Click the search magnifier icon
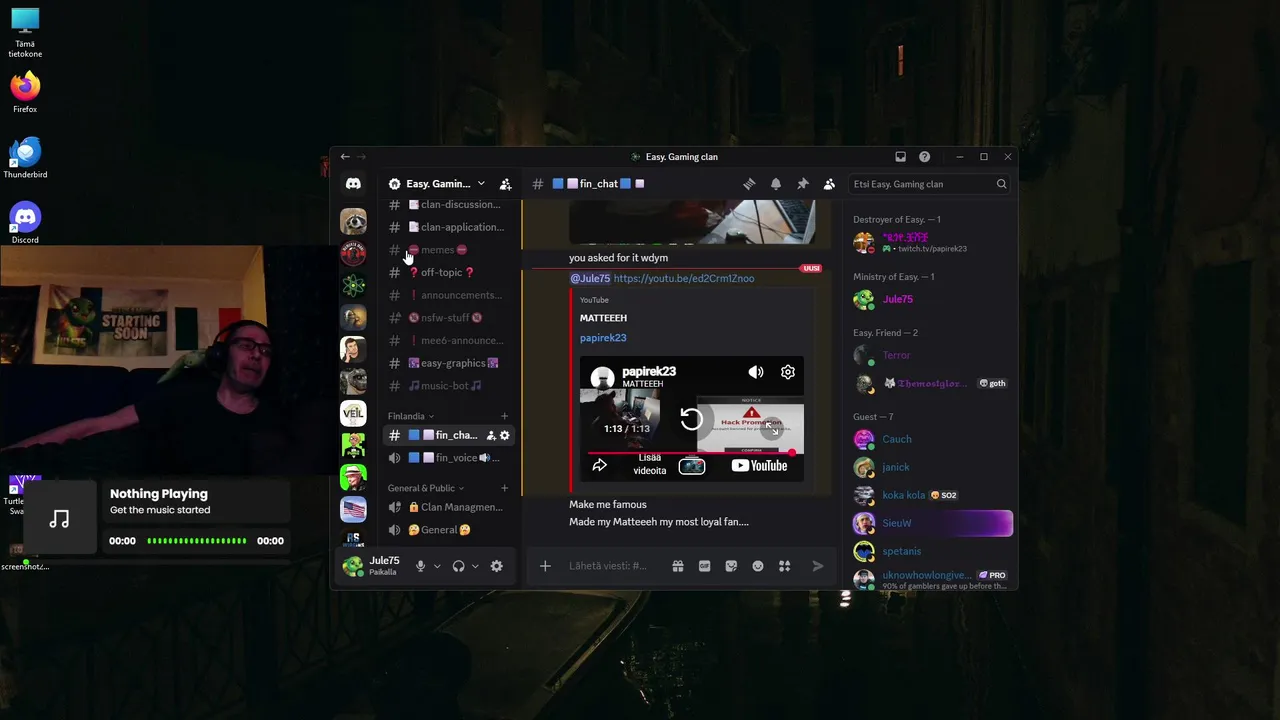1280x720 pixels. pyautogui.click(x=1001, y=184)
